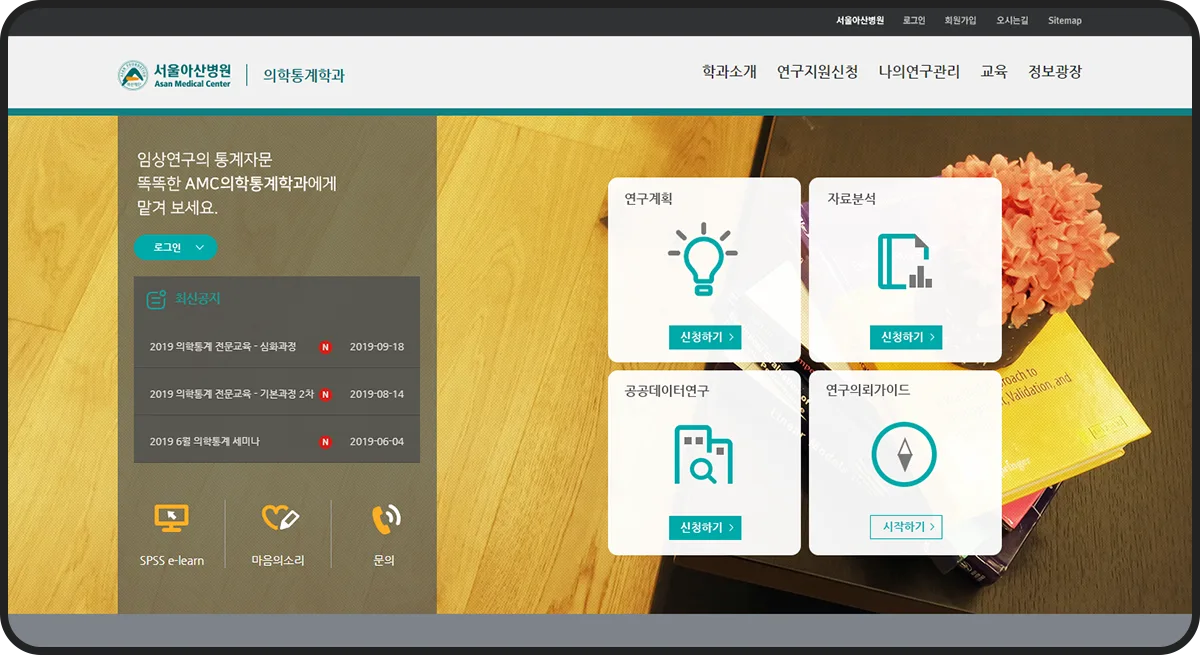Click the Sitemap link

tap(1064, 20)
